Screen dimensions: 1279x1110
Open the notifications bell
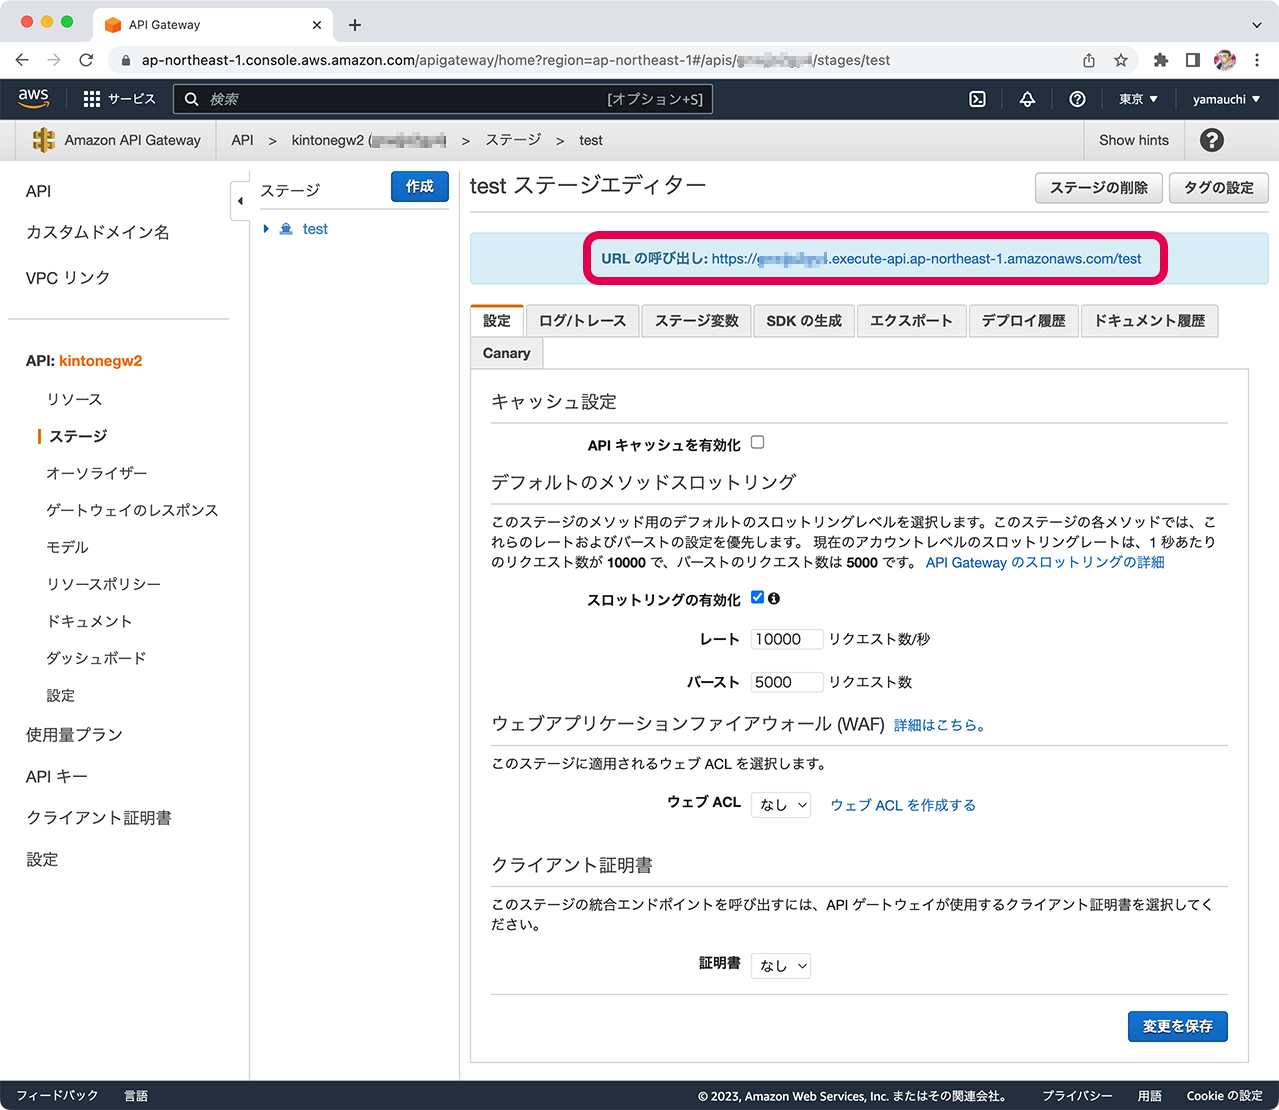pos(1027,99)
